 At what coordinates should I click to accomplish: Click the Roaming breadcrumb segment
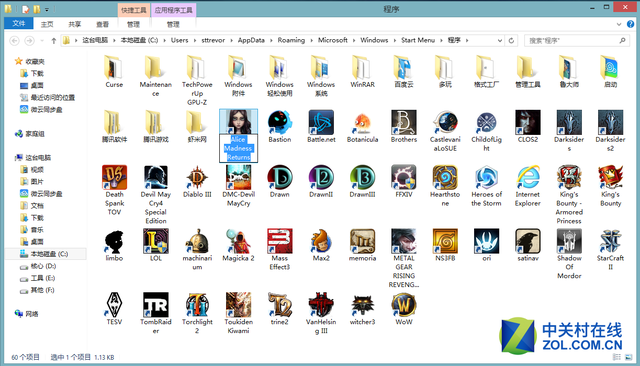tap(291, 40)
